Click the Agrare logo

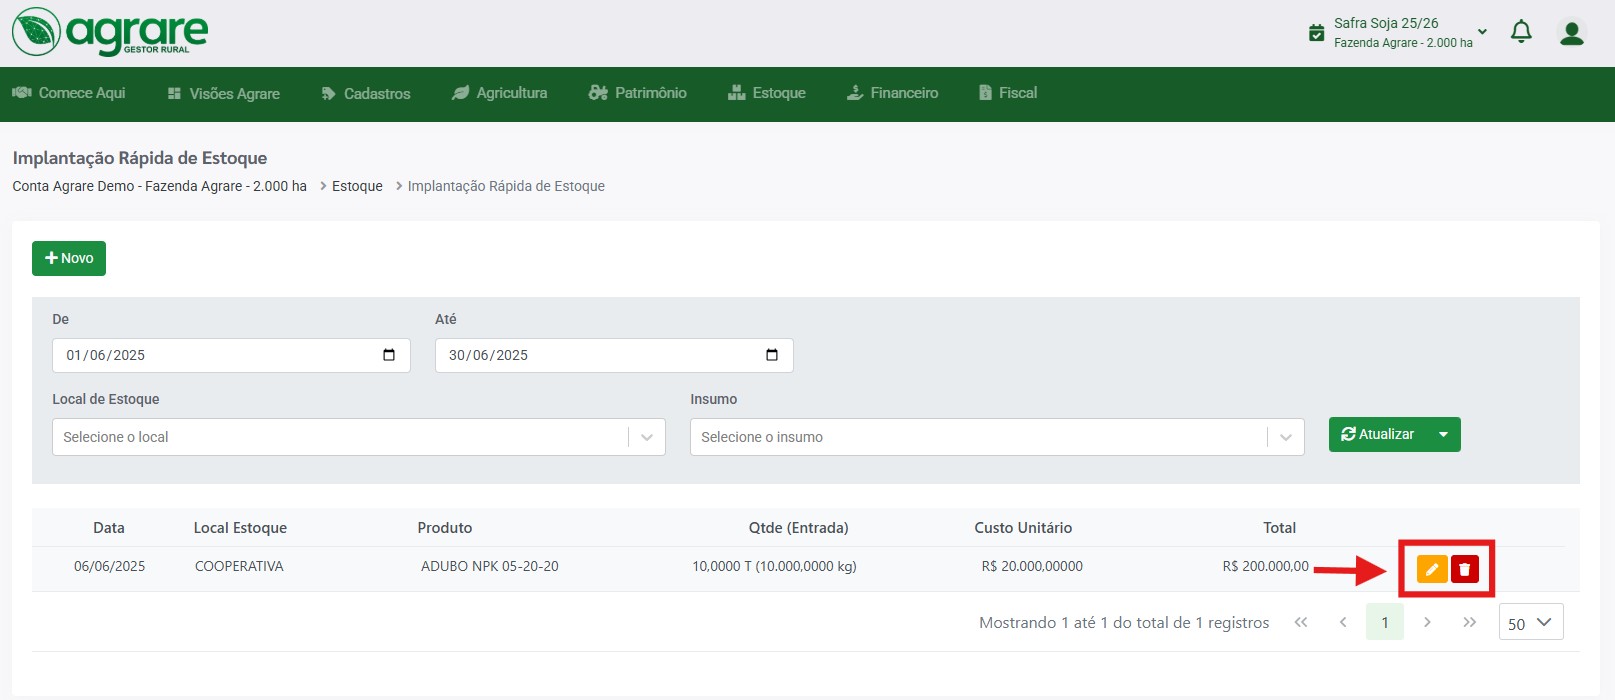click(110, 32)
